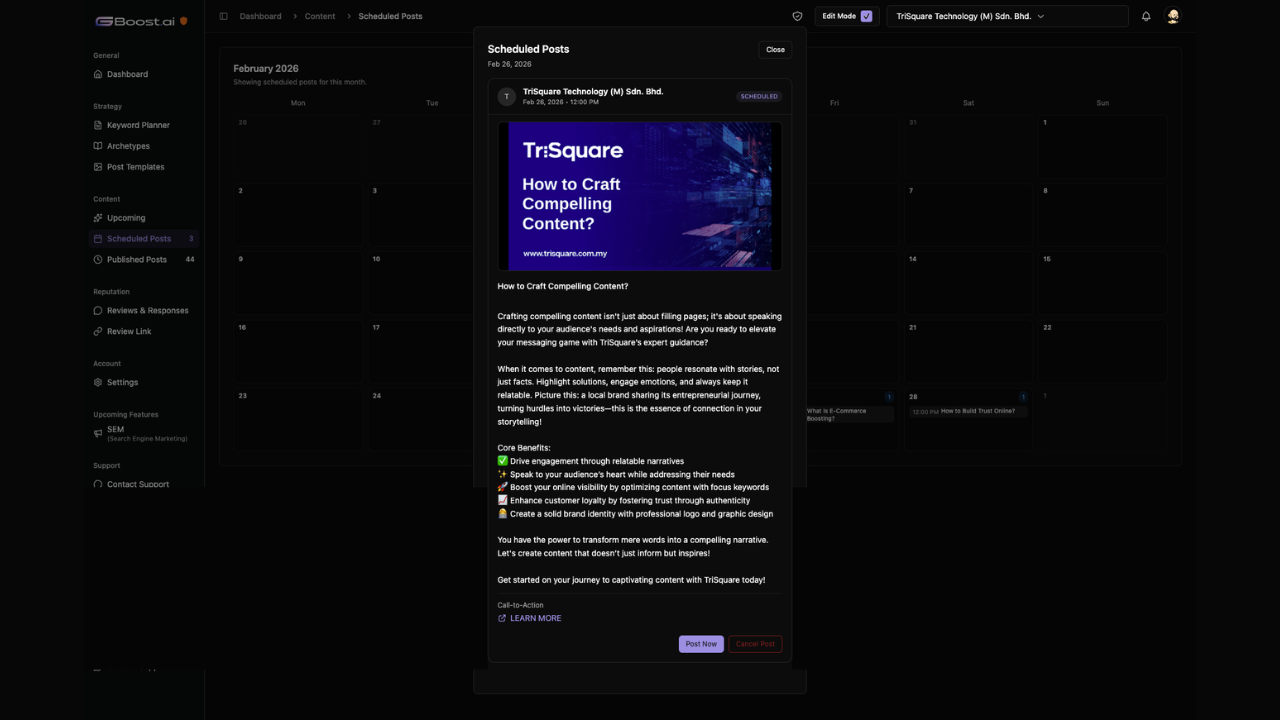Image resolution: width=1280 pixels, height=720 pixels.
Task: Open the user avatar menu
Action: click(1173, 16)
